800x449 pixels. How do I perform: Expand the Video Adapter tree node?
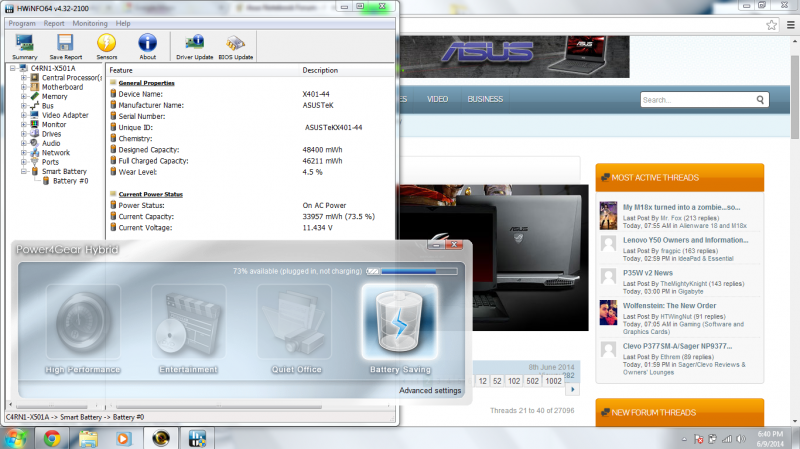tap(23, 115)
